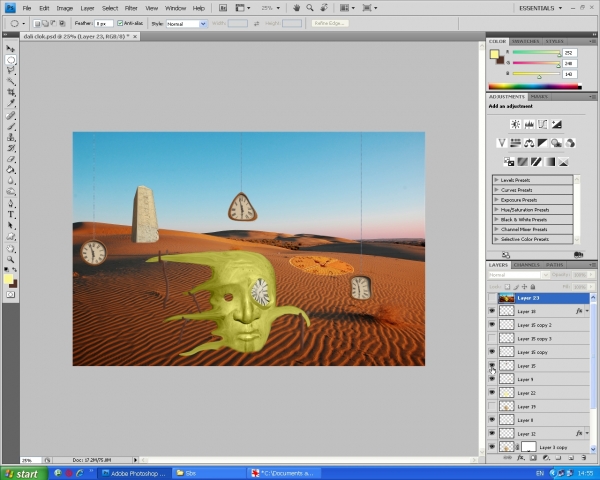Image resolution: width=600 pixels, height=480 pixels.
Task: Click the Layer 23 thumbnail
Action: point(506,298)
